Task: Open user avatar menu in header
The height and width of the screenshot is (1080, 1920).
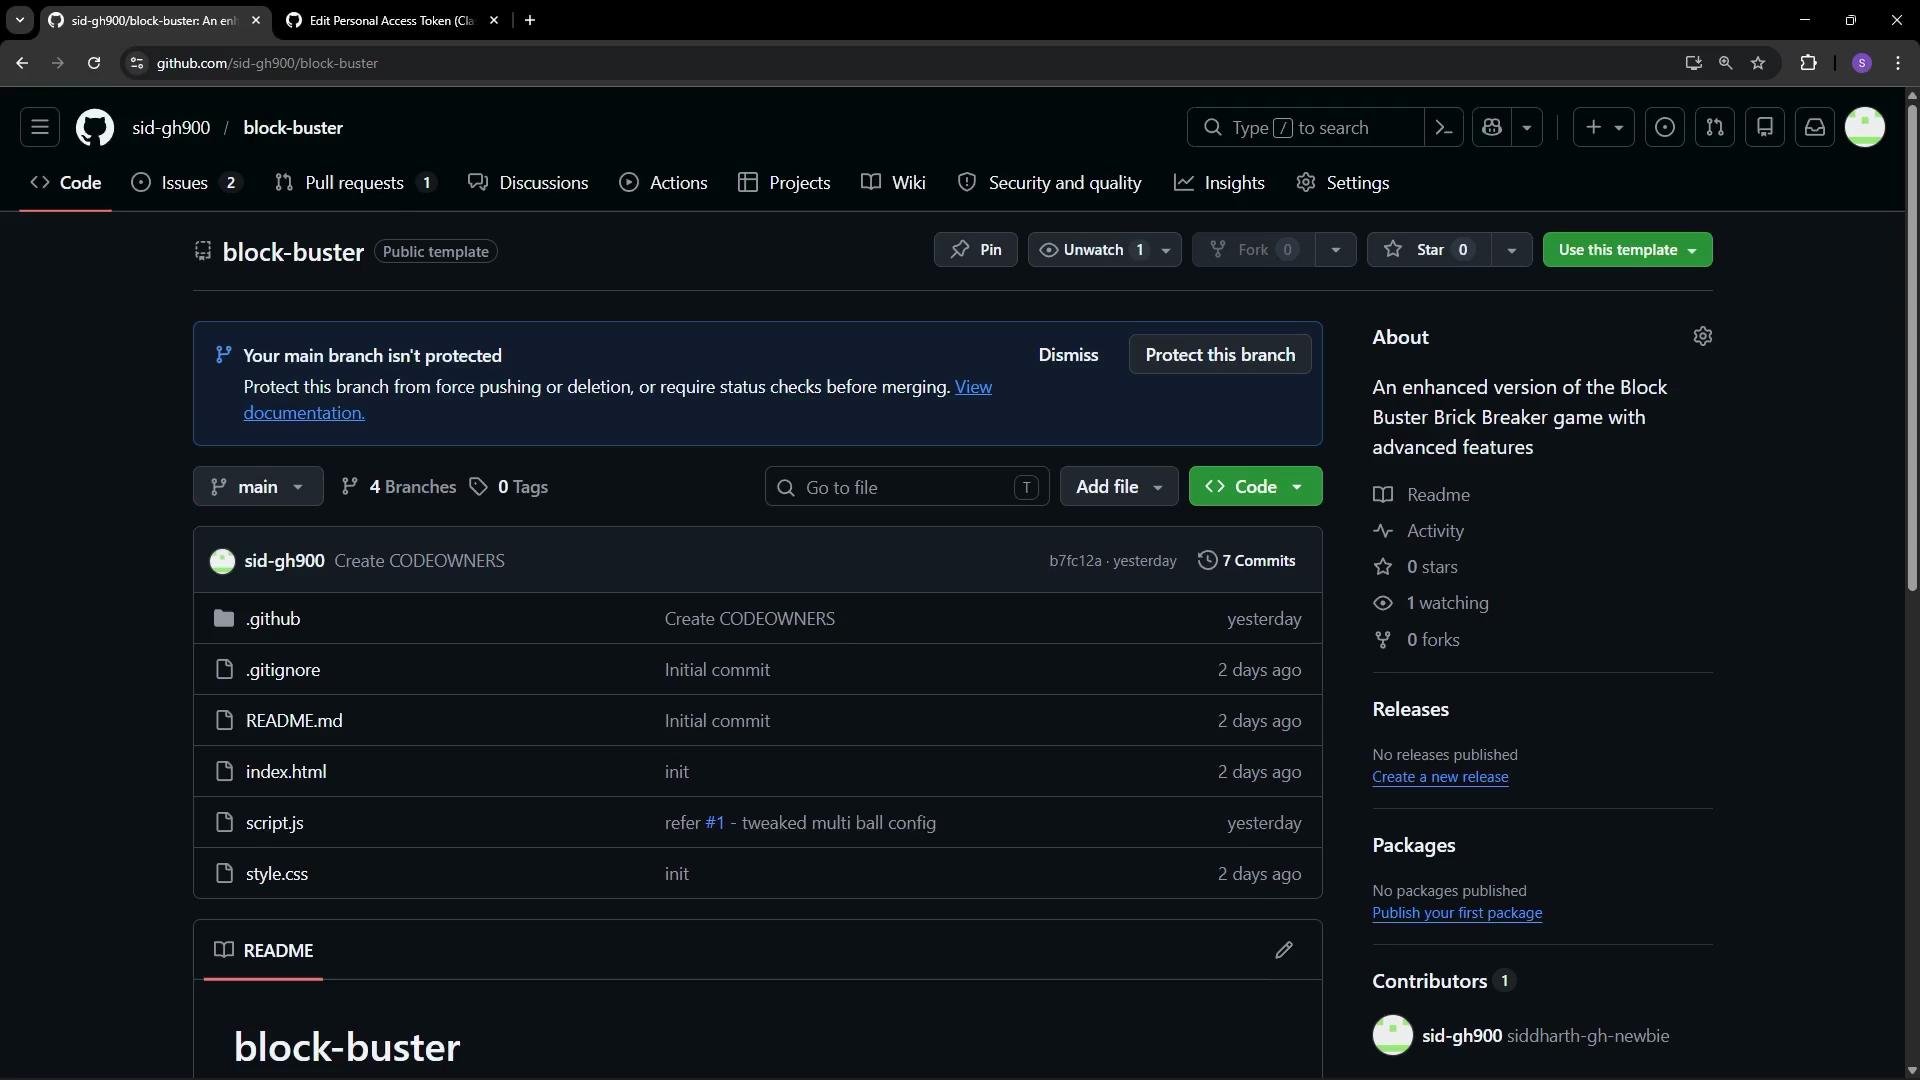Action: (x=1865, y=127)
